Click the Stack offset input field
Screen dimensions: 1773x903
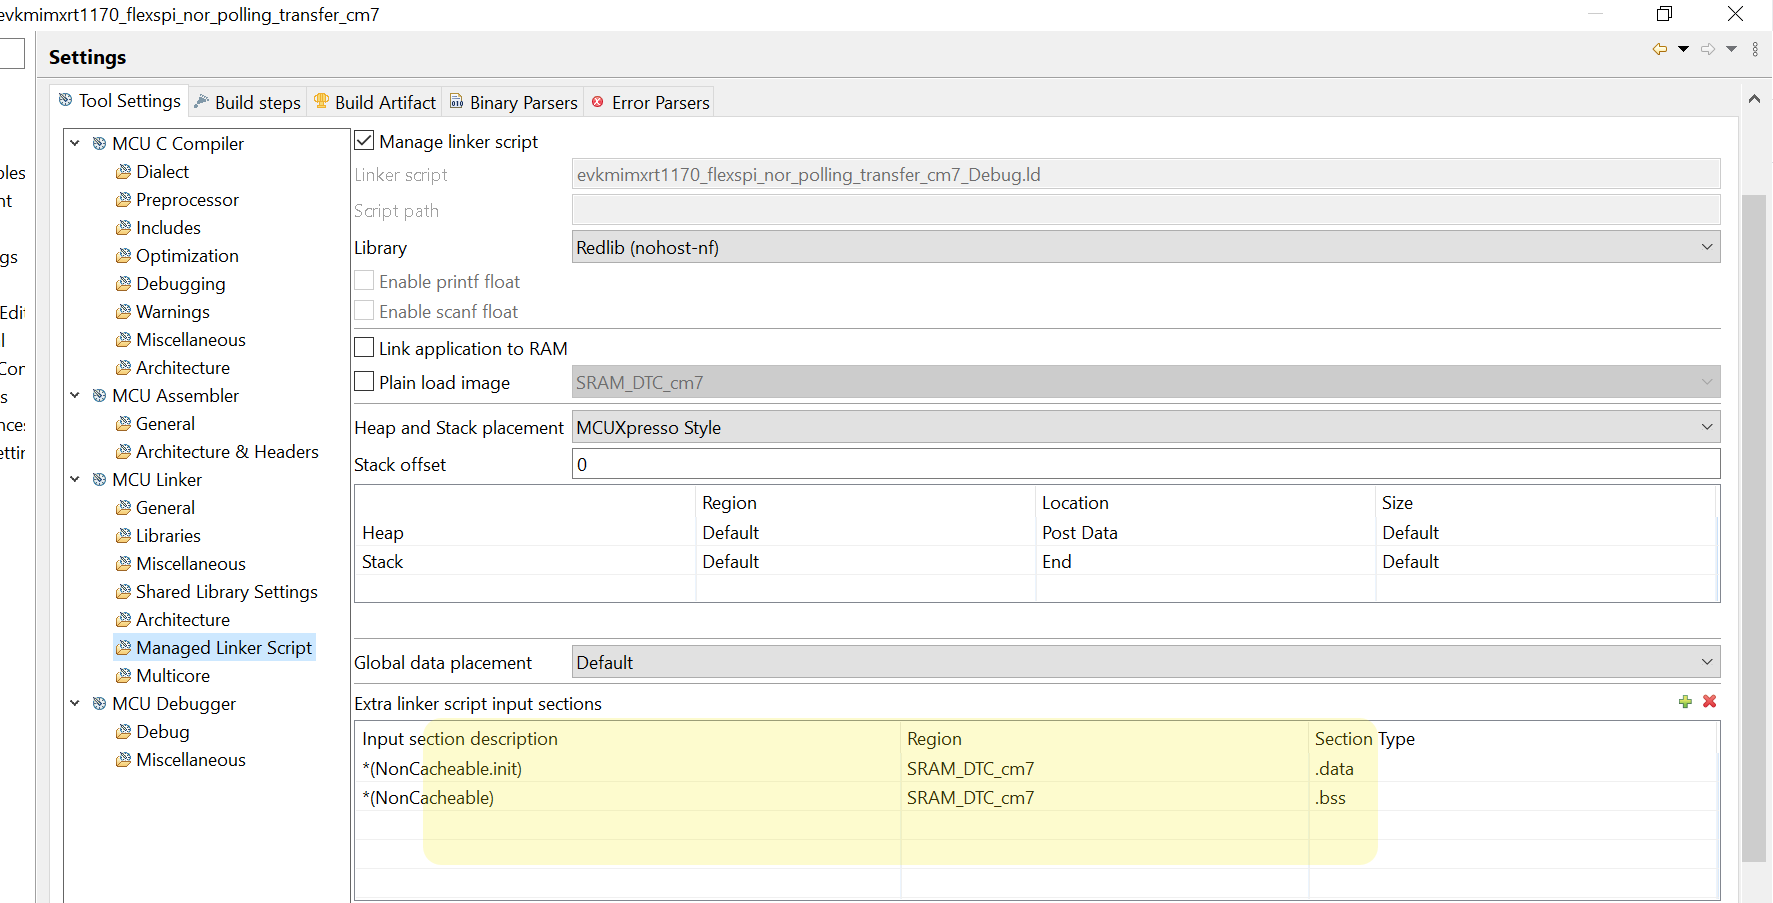coord(1145,464)
